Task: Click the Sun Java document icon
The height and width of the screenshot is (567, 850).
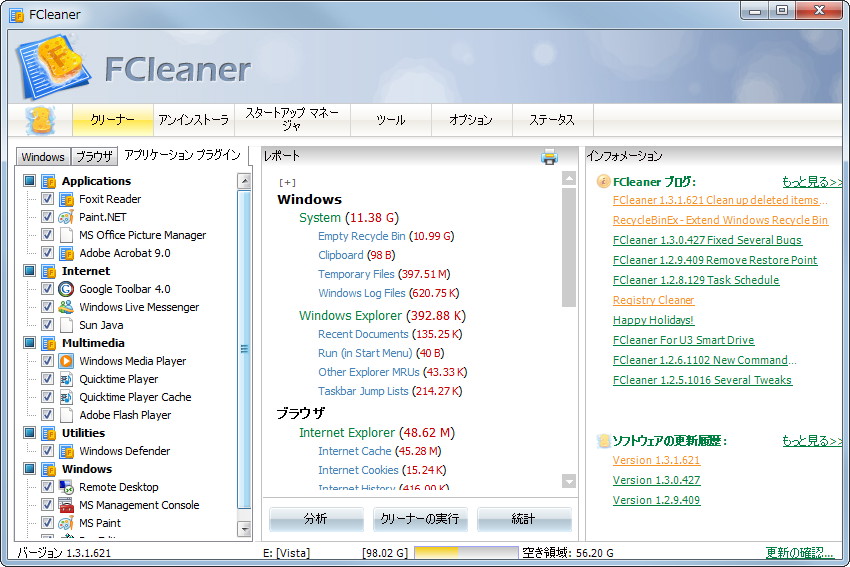Action: 66,325
